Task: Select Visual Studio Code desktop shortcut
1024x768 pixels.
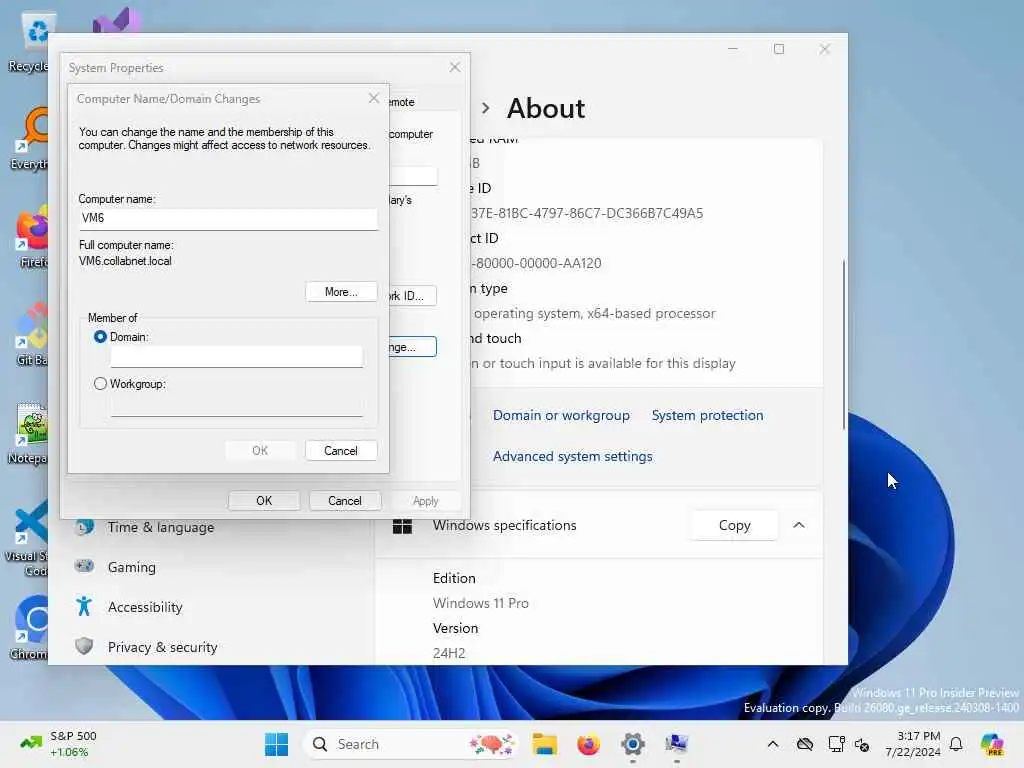Action: [x=27, y=538]
